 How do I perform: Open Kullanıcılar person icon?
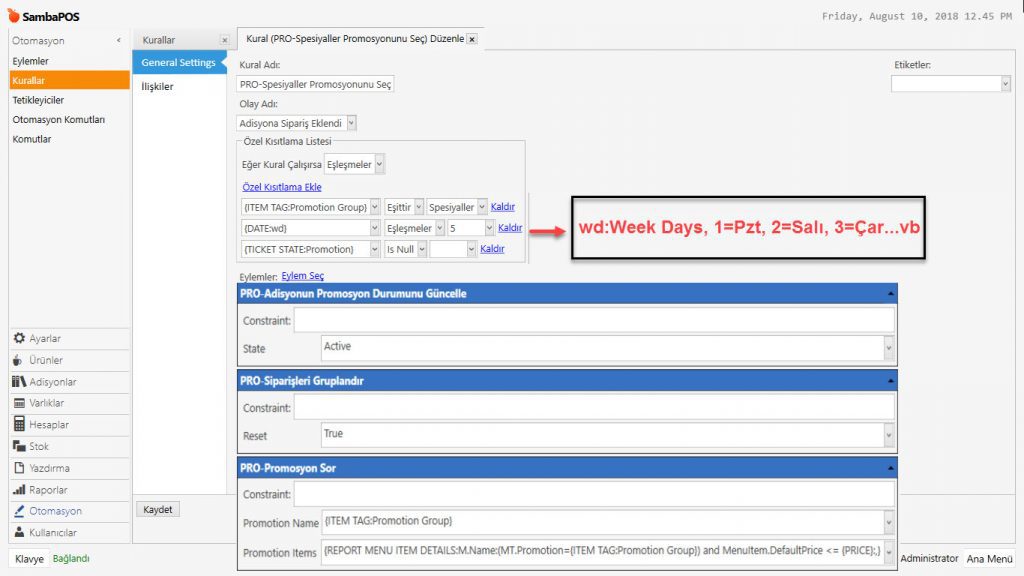click(x=19, y=532)
